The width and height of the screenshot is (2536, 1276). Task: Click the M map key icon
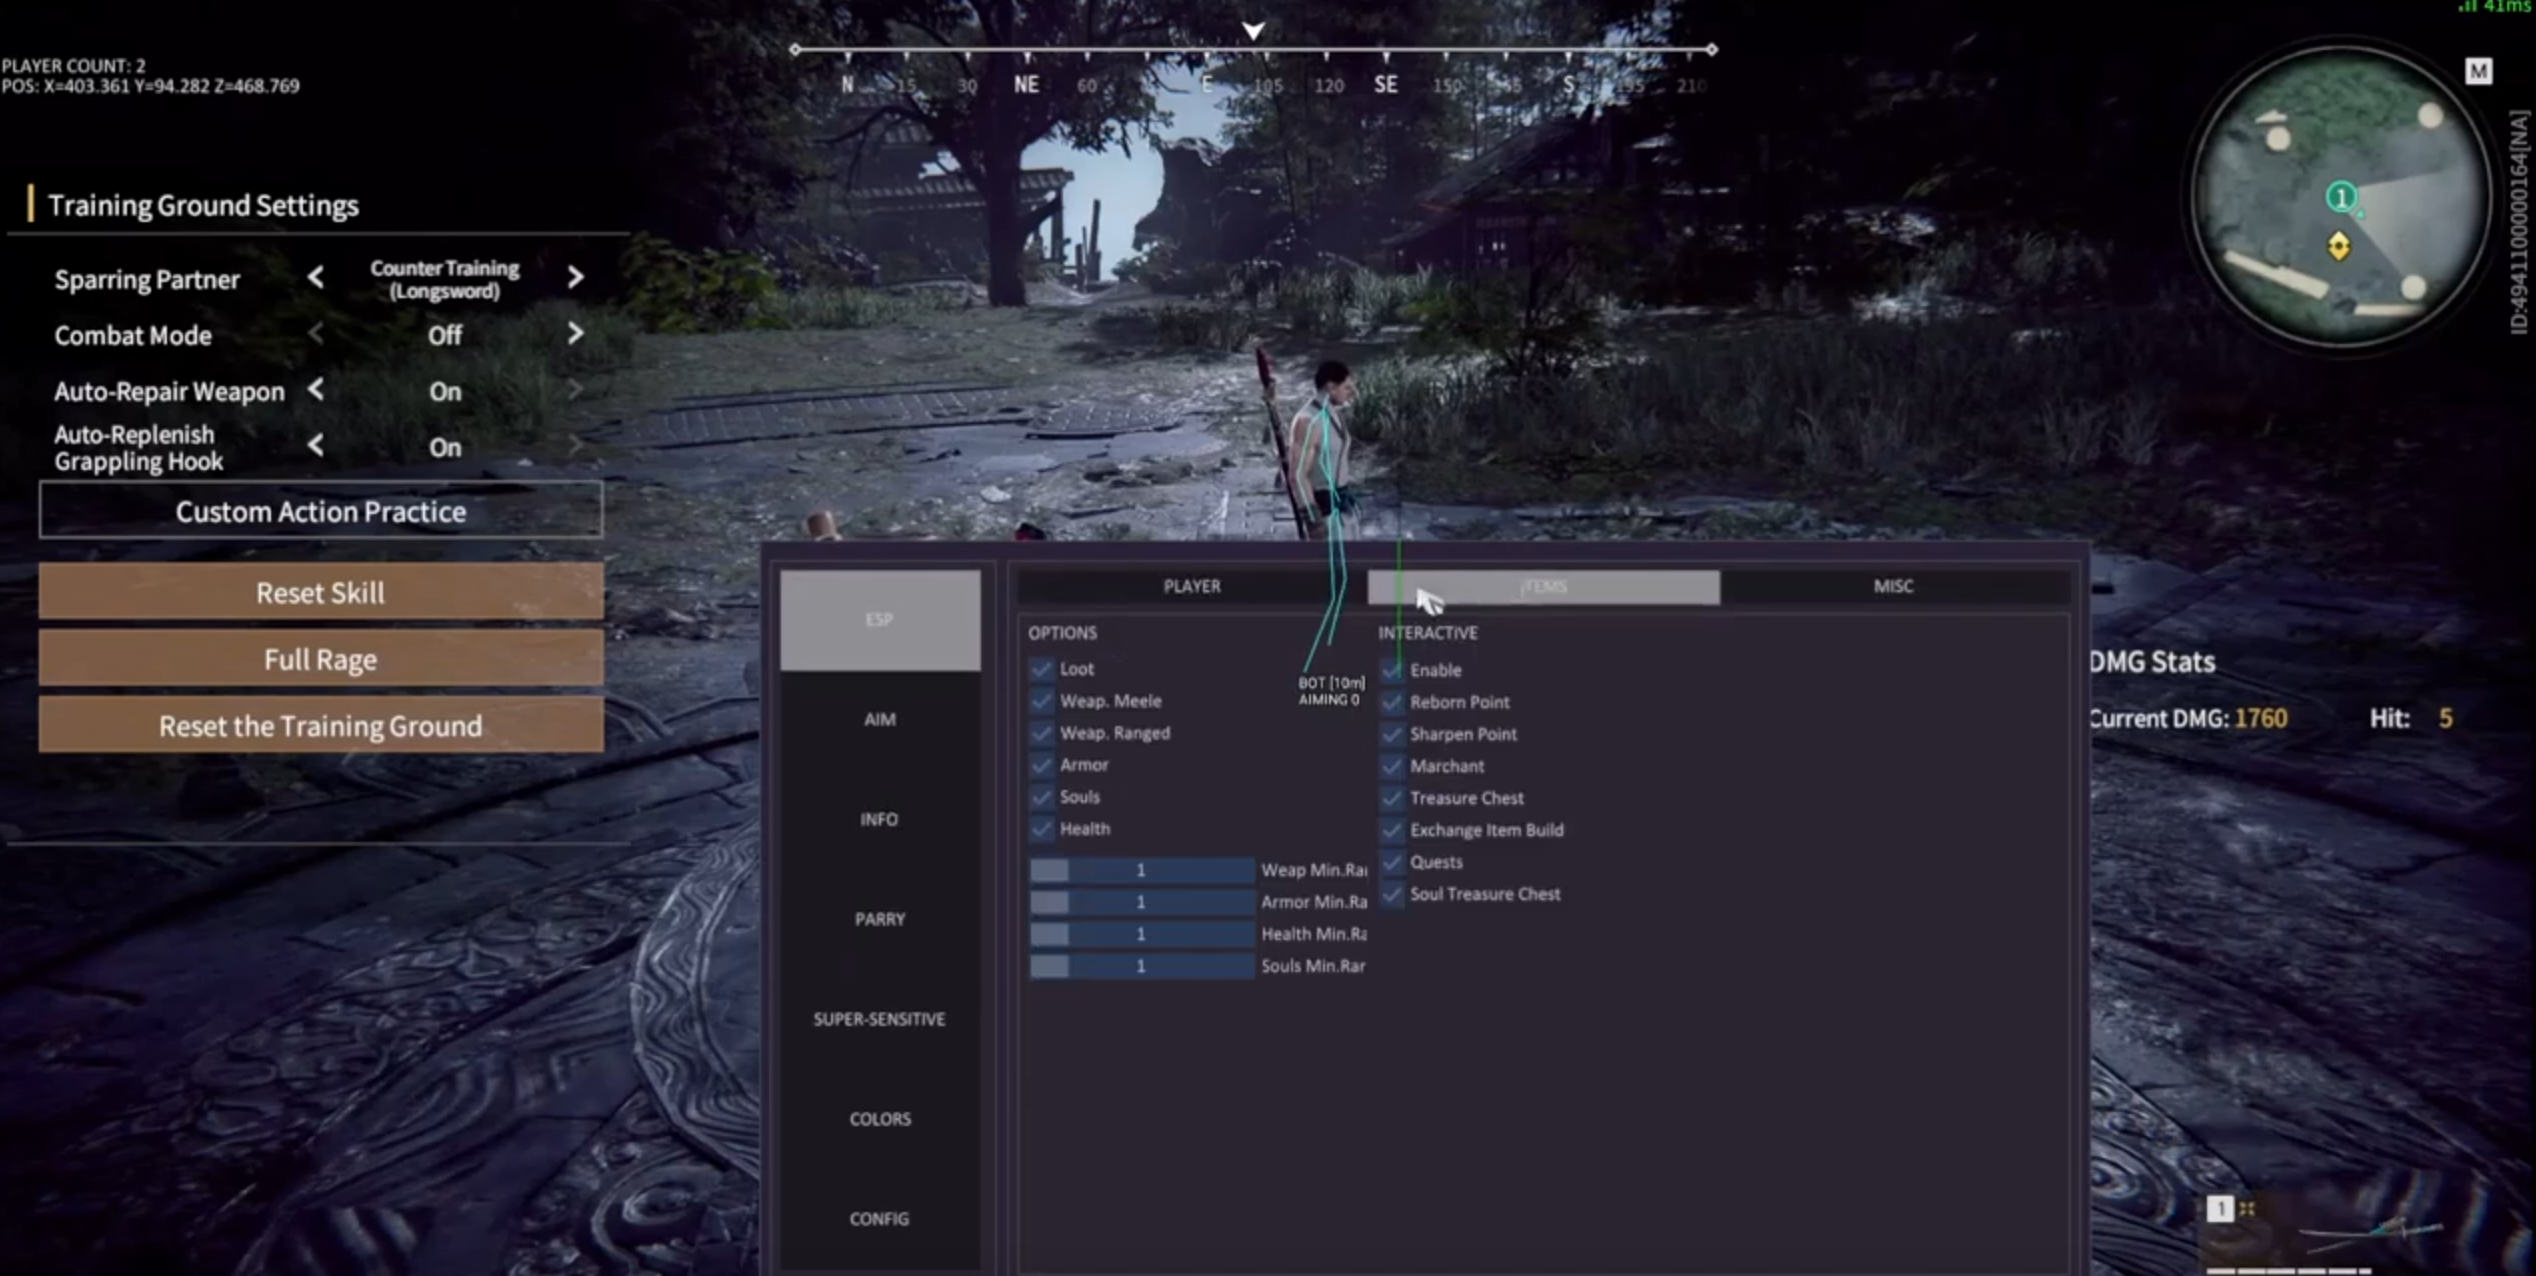pos(2477,71)
